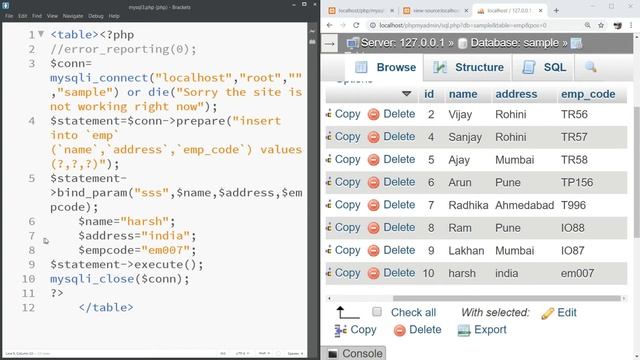The image size is (640, 360).
Task: Open the Edit menu in Brackets
Action: 22,16
